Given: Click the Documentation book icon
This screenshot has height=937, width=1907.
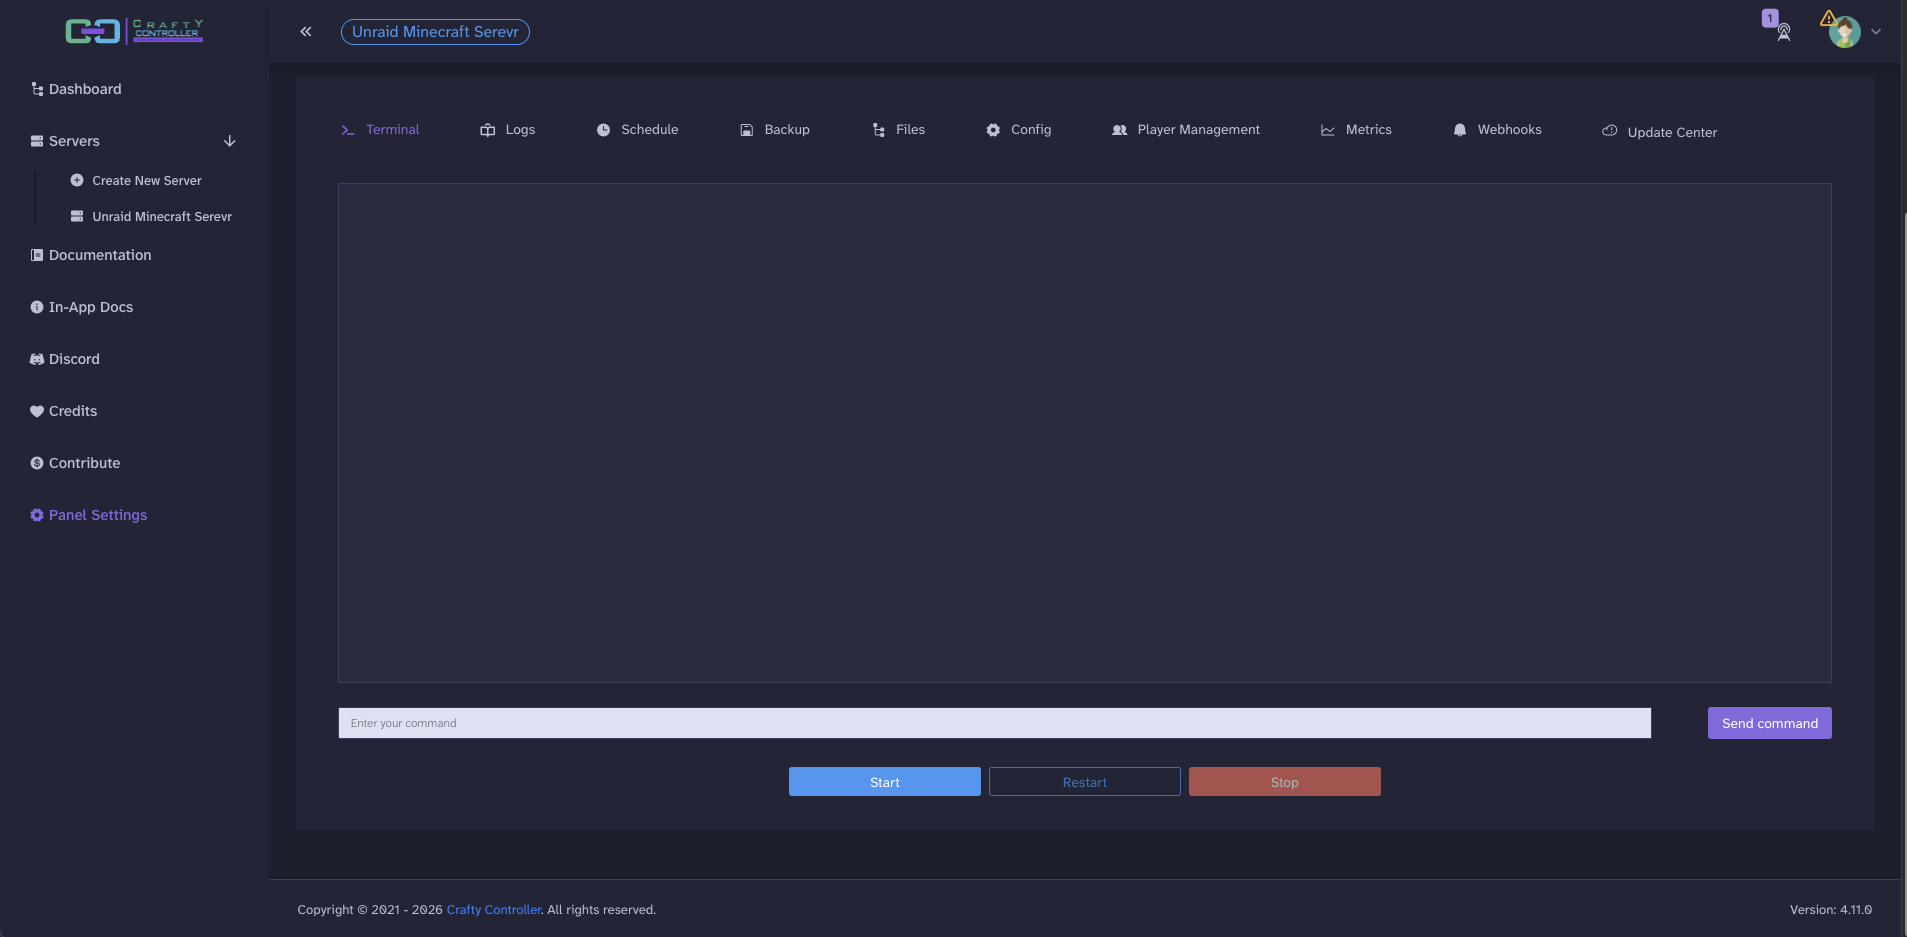Looking at the screenshot, I should (x=37, y=255).
